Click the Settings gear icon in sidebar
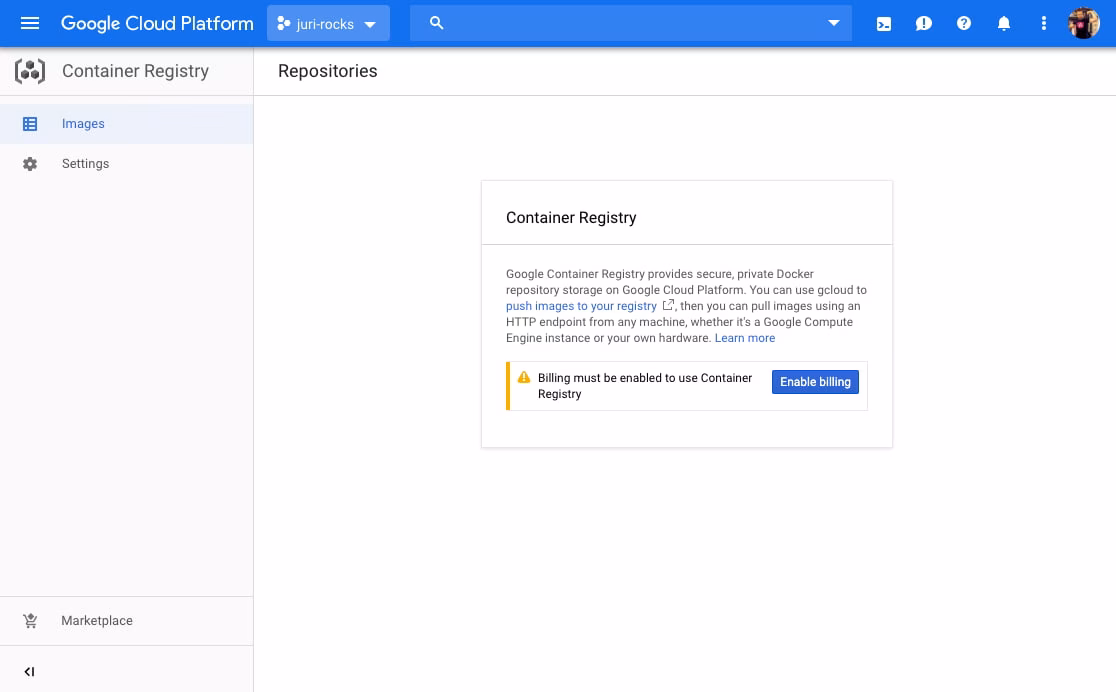The height and width of the screenshot is (692, 1116). point(30,164)
